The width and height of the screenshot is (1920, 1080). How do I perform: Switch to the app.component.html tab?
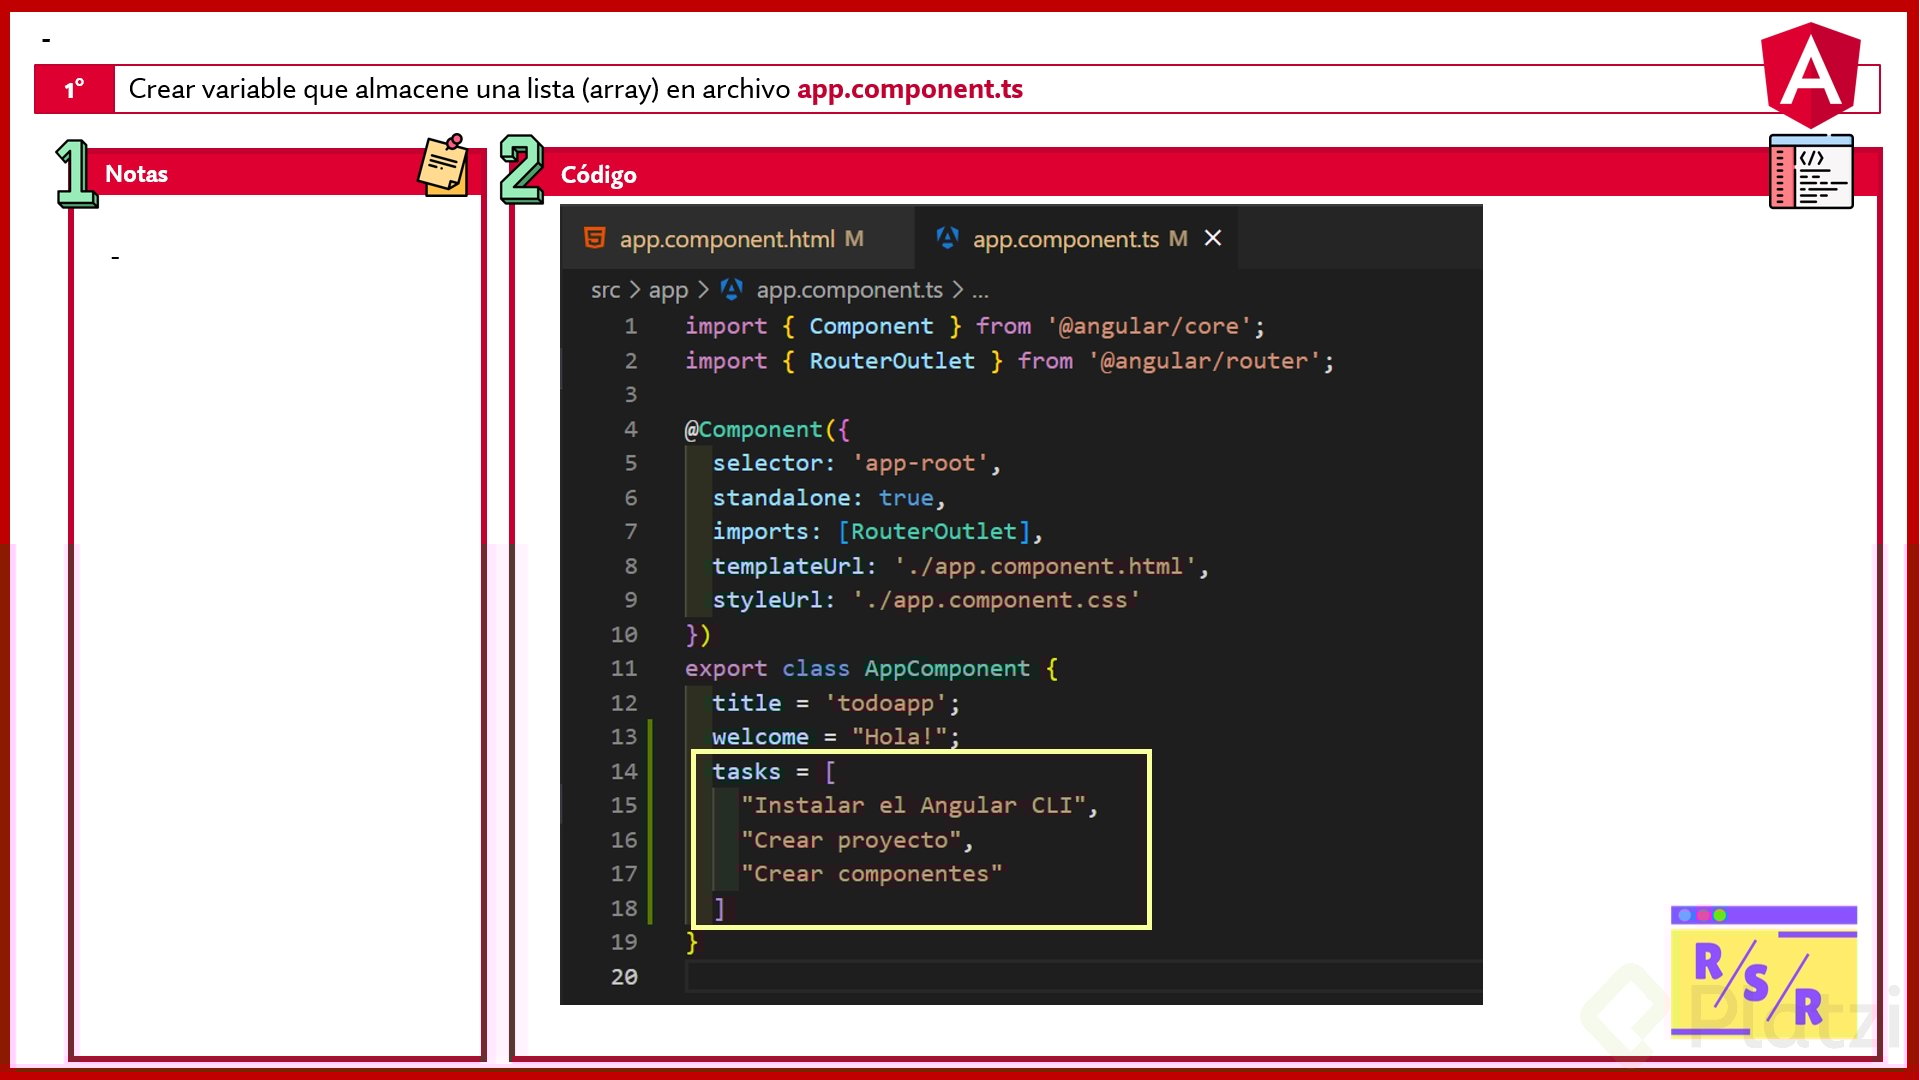[x=727, y=239]
